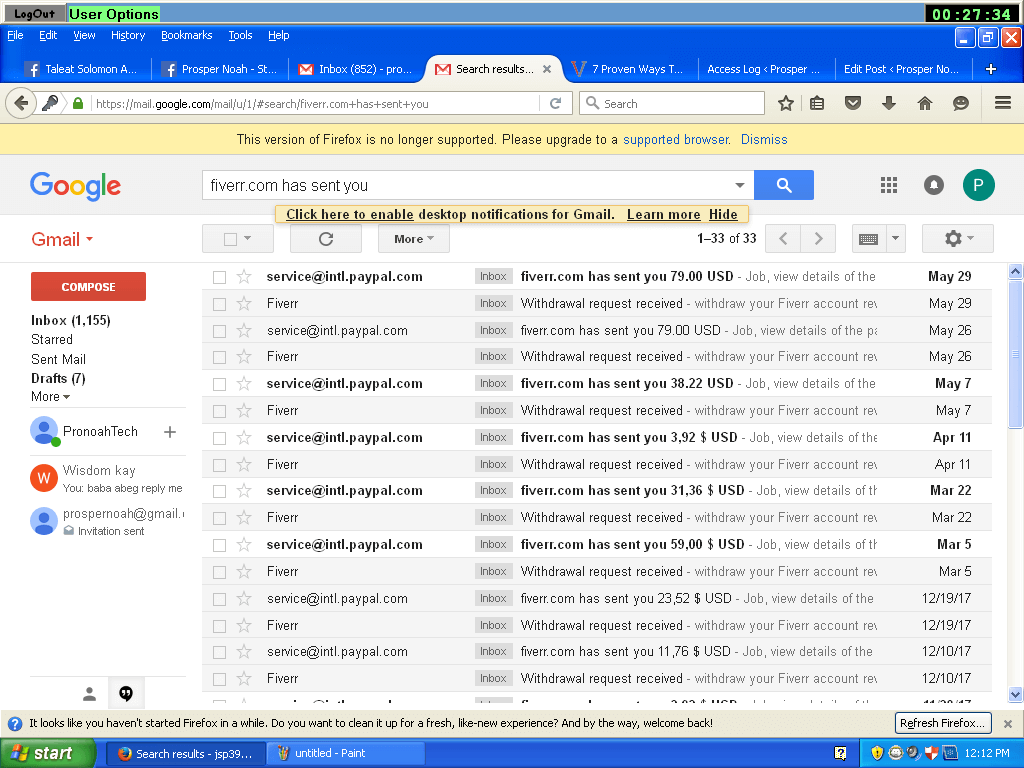Viewport: 1024px width, 768px height.
Task: Star the May 29 PayPal email
Action: click(244, 277)
